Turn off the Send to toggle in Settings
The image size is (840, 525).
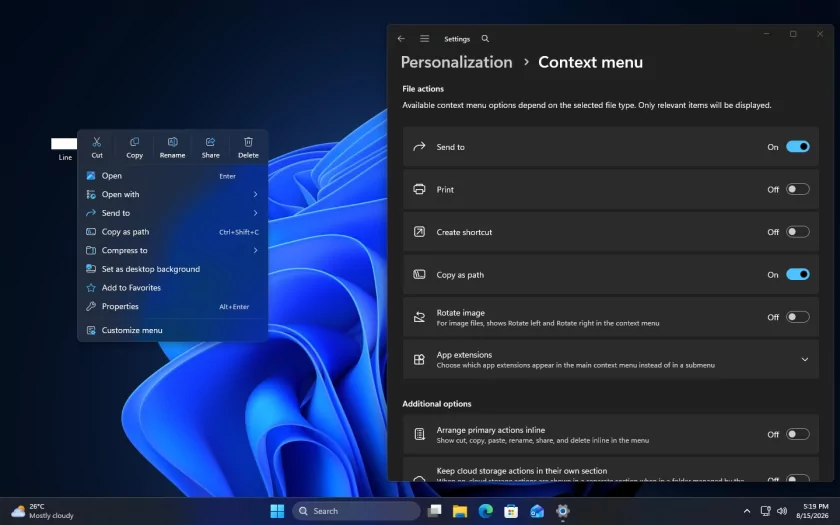pos(798,147)
